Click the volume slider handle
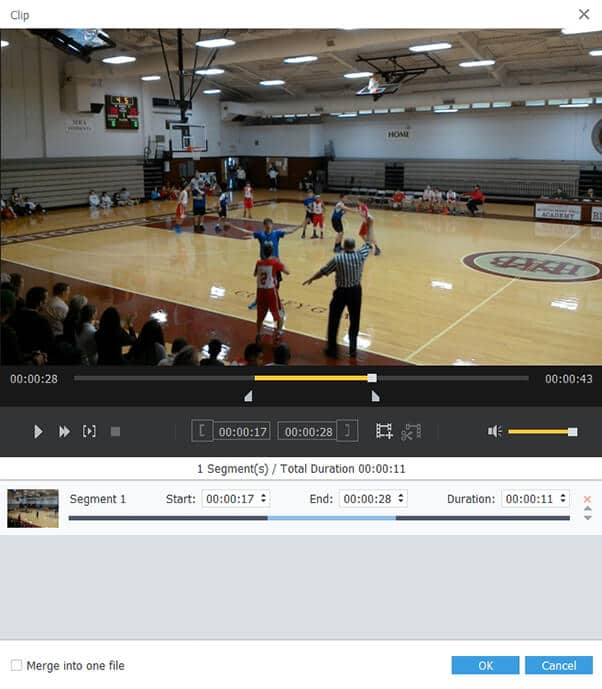Image resolution: width=602 pixels, height=689 pixels. click(x=572, y=431)
